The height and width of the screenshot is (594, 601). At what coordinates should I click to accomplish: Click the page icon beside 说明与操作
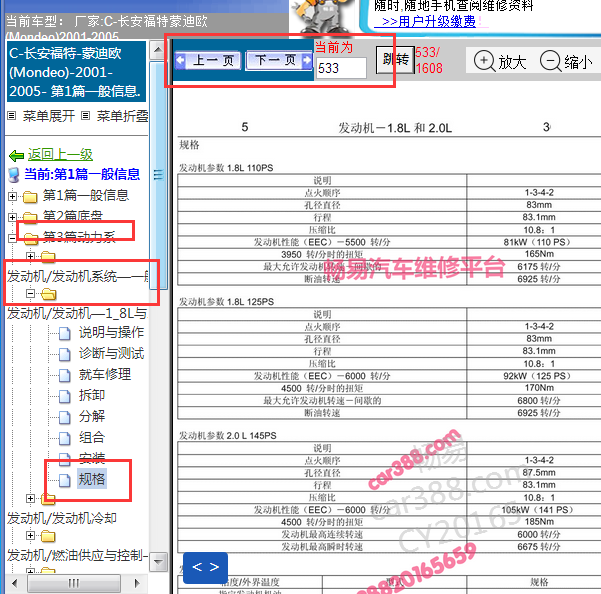coord(65,333)
